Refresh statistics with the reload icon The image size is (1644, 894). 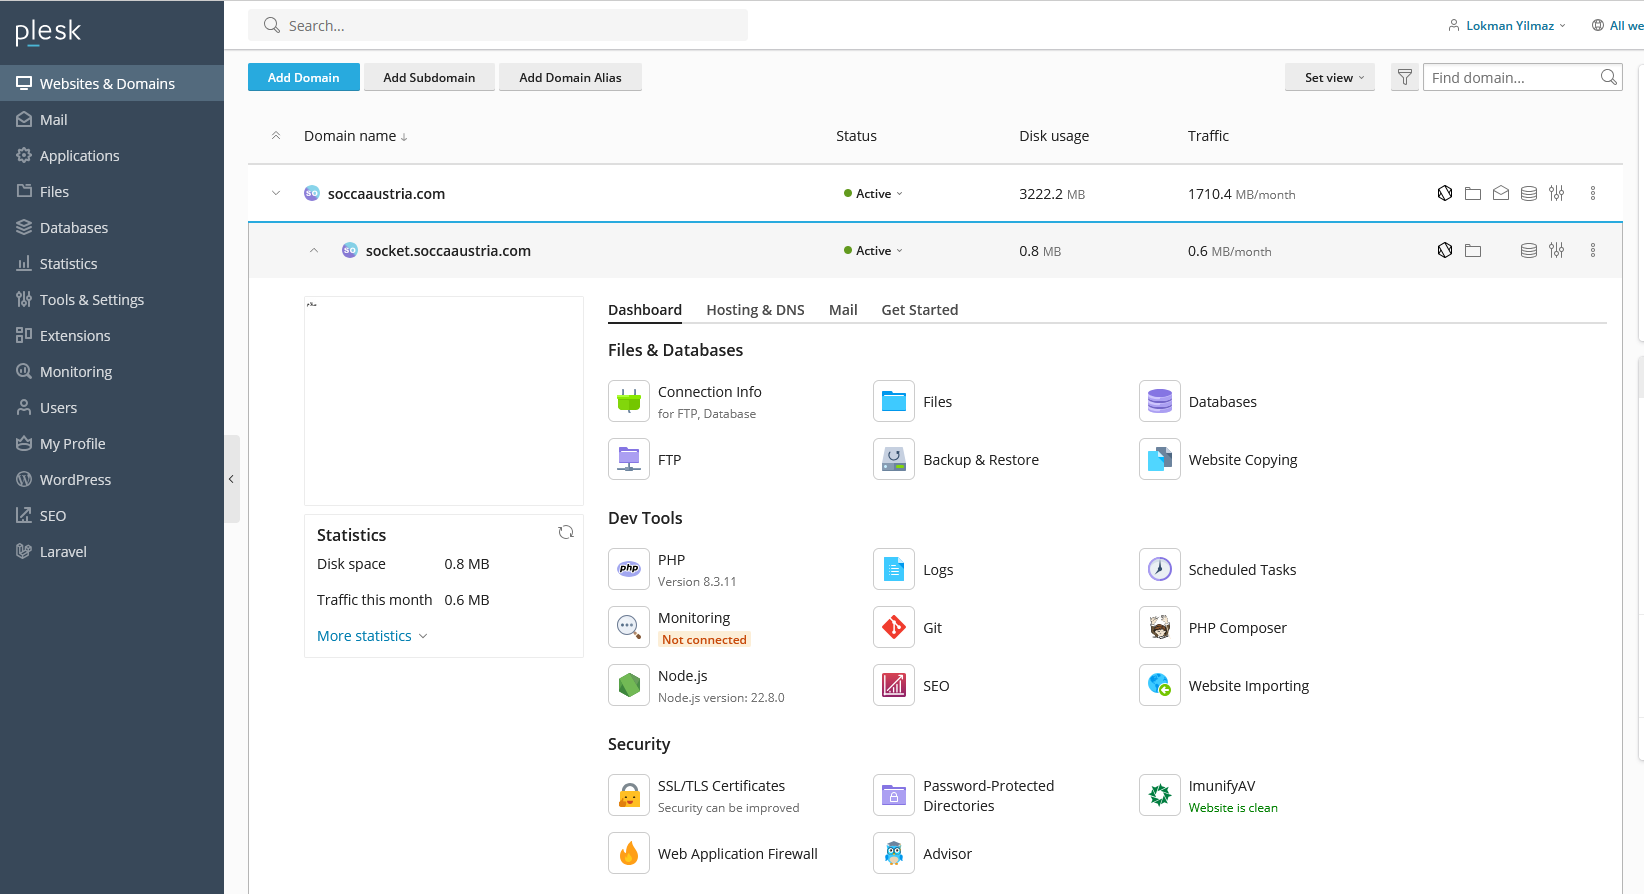[566, 533]
